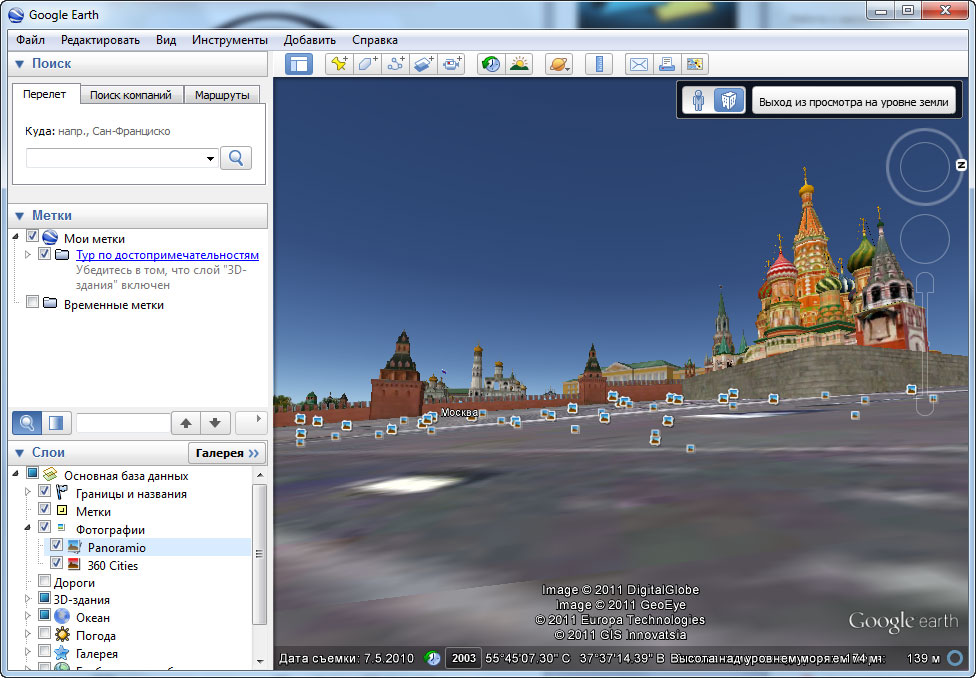The width and height of the screenshot is (976, 678).
Task: Switch to Street View with the pegman icon
Action: point(698,100)
